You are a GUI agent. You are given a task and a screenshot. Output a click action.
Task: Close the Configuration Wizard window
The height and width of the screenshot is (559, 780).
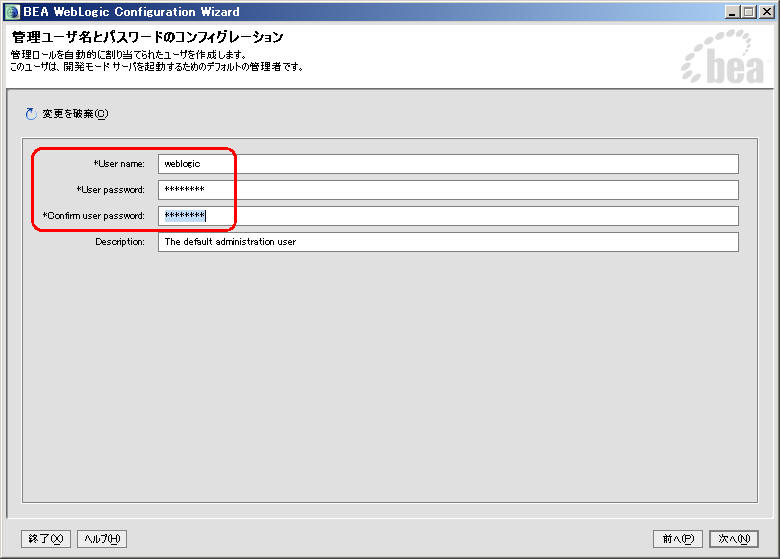(x=766, y=11)
